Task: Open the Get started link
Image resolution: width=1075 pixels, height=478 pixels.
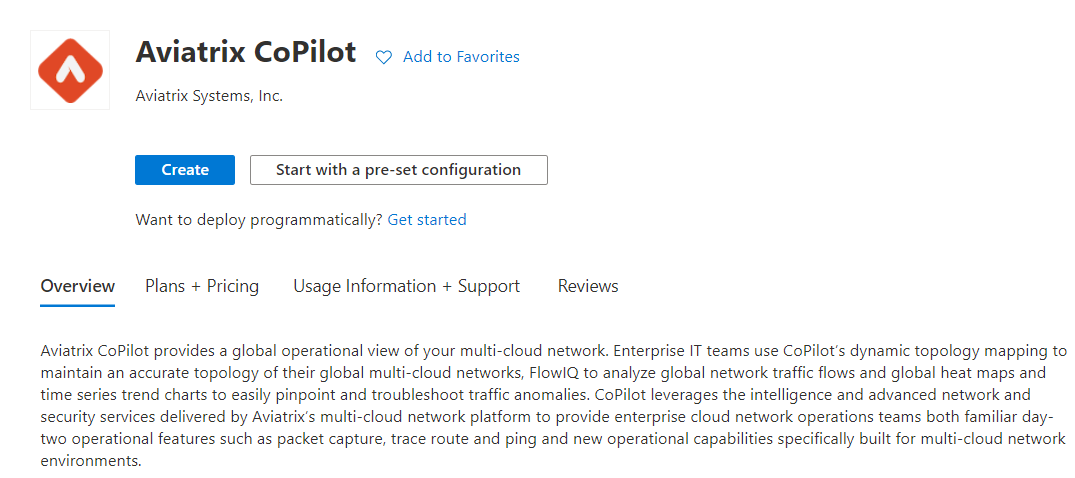Action: pyautogui.click(x=427, y=220)
